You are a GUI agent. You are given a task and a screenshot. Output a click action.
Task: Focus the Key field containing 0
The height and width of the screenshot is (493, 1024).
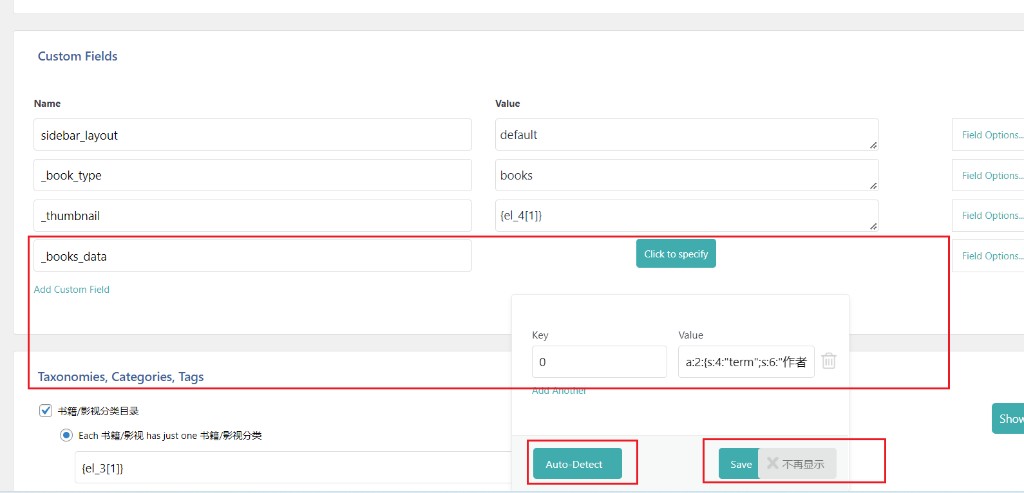[600, 362]
